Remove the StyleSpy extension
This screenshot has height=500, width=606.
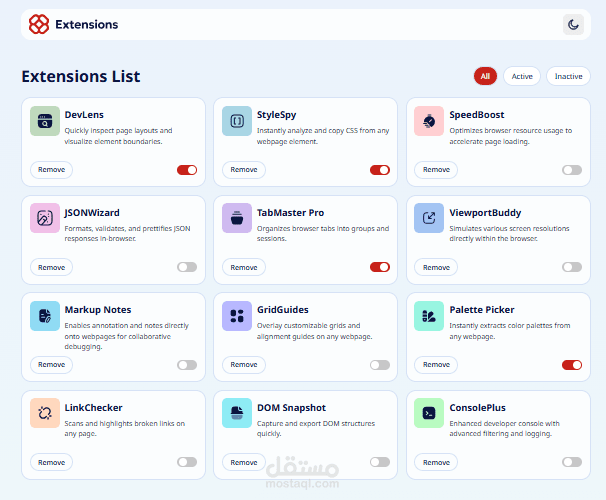pos(244,170)
